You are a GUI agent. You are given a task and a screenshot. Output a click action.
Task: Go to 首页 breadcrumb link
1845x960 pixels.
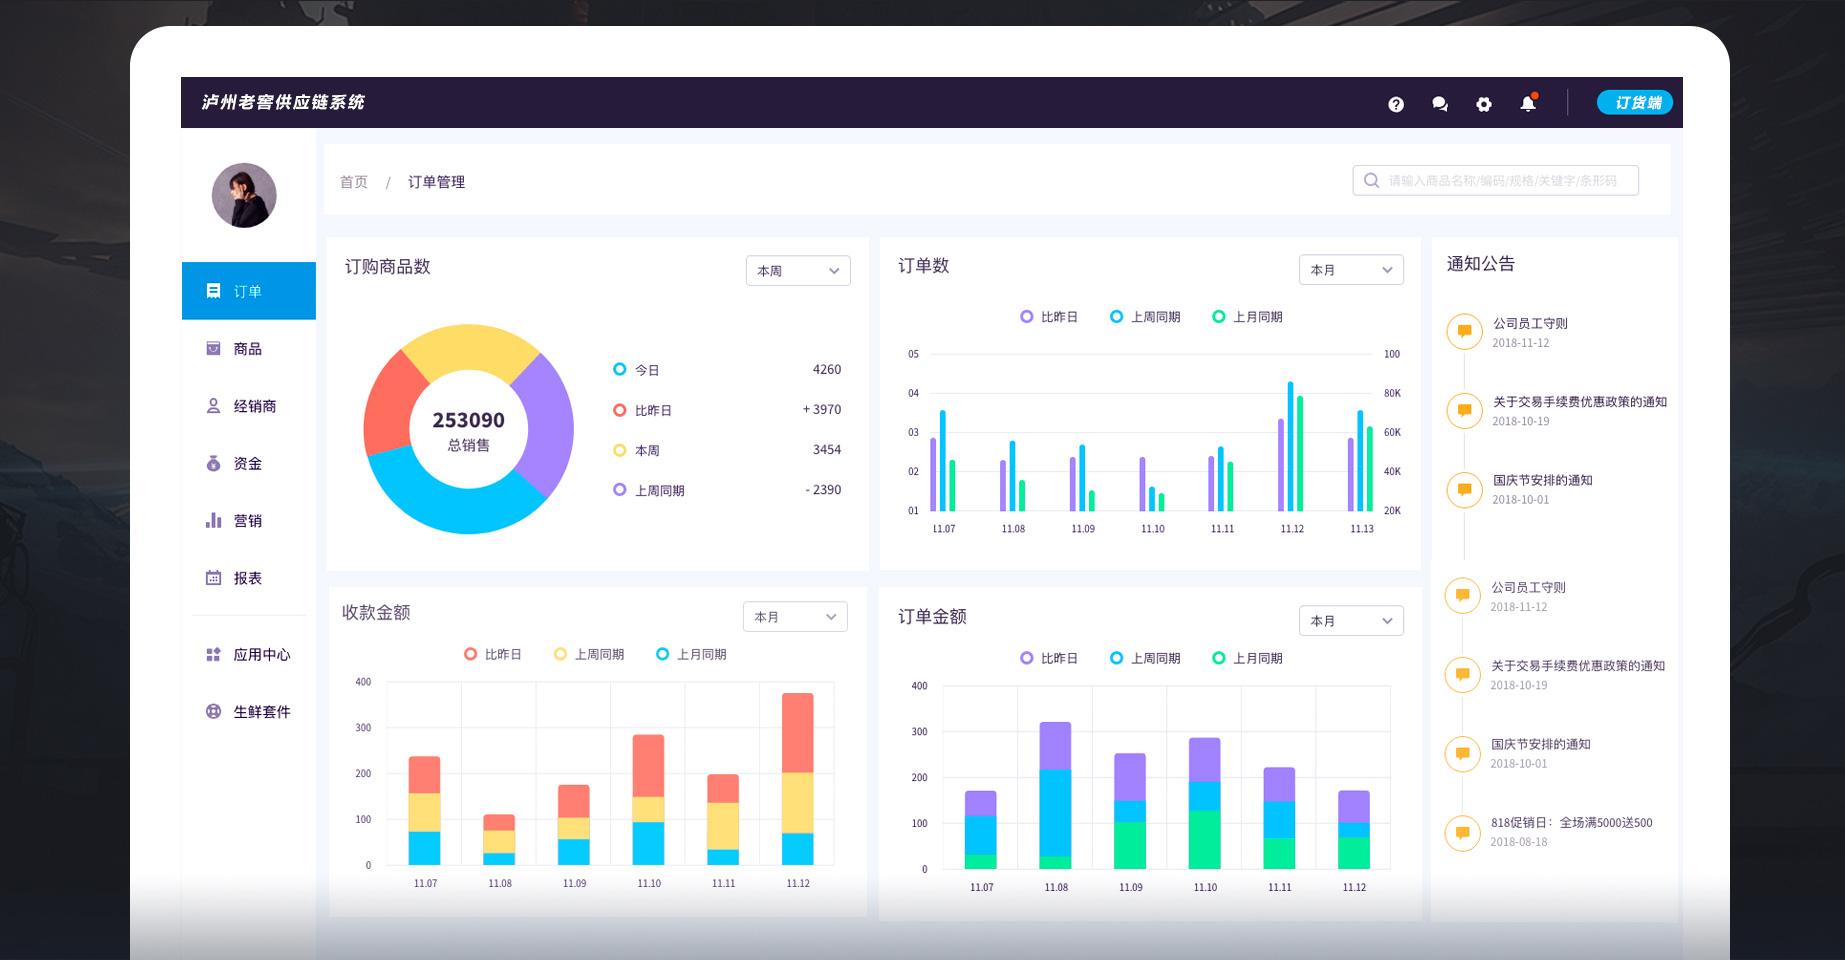click(x=354, y=182)
